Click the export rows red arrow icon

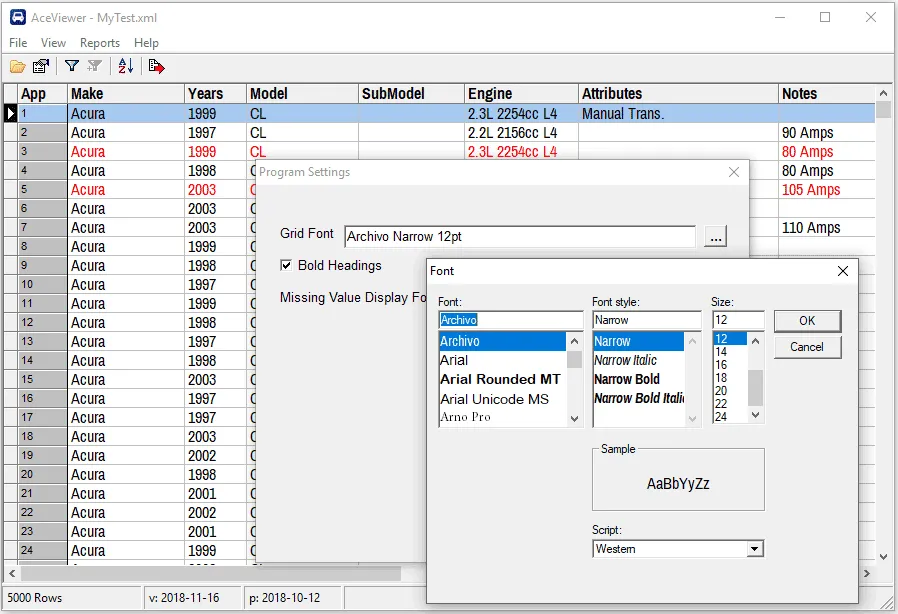(x=156, y=67)
